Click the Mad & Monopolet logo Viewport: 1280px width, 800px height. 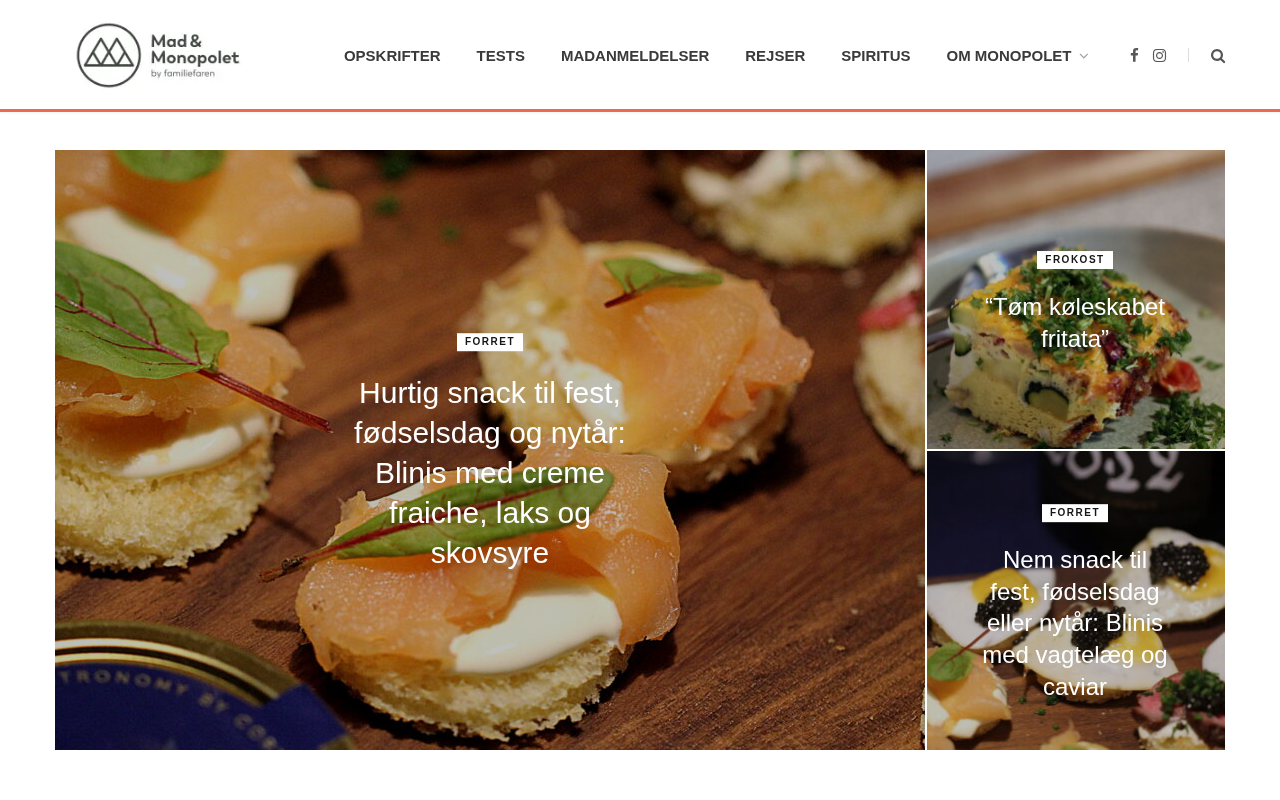click(158, 55)
